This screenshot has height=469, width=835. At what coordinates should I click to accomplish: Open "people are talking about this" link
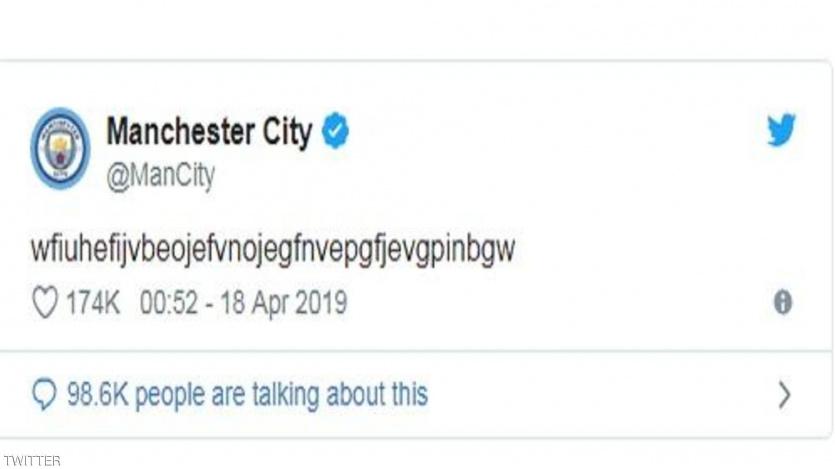(281, 395)
